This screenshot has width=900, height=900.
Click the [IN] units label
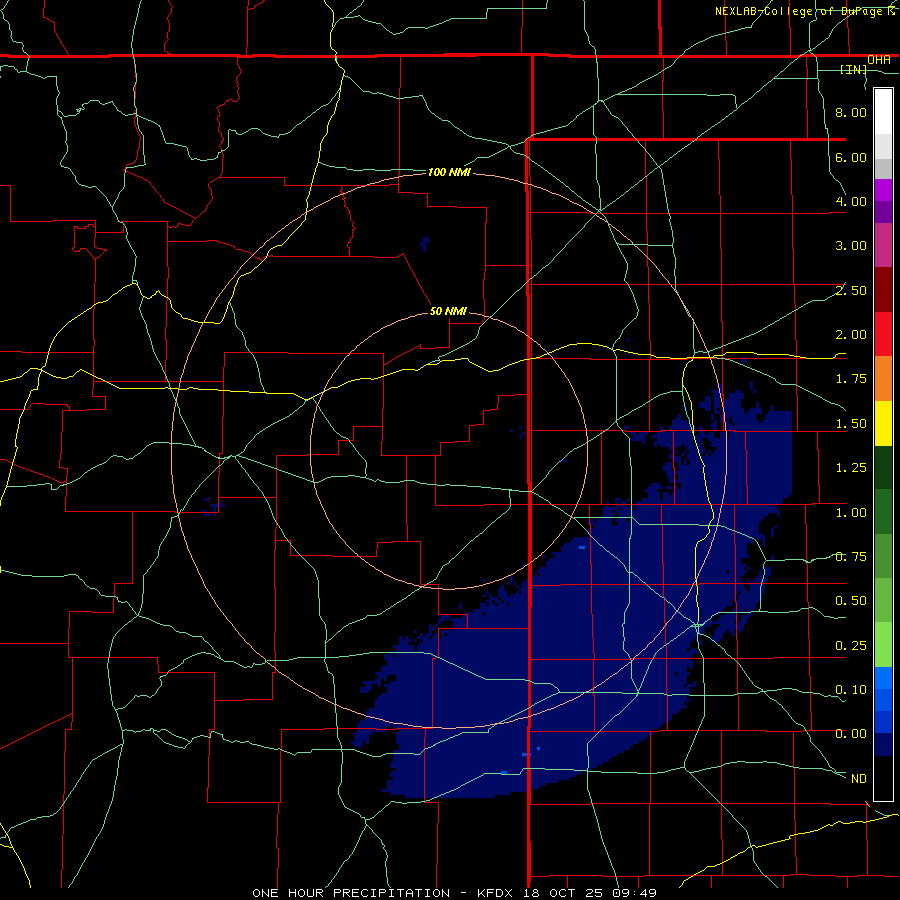(x=854, y=69)
